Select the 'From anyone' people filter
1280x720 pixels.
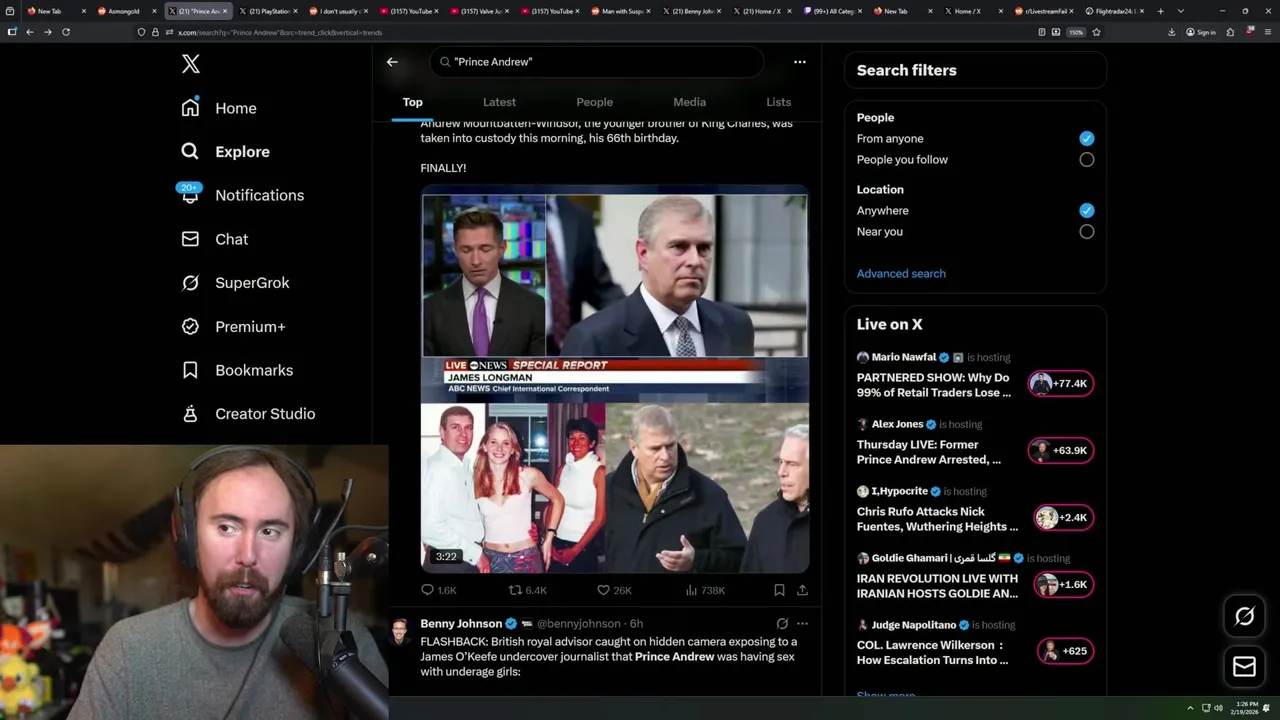point(1086,139)
